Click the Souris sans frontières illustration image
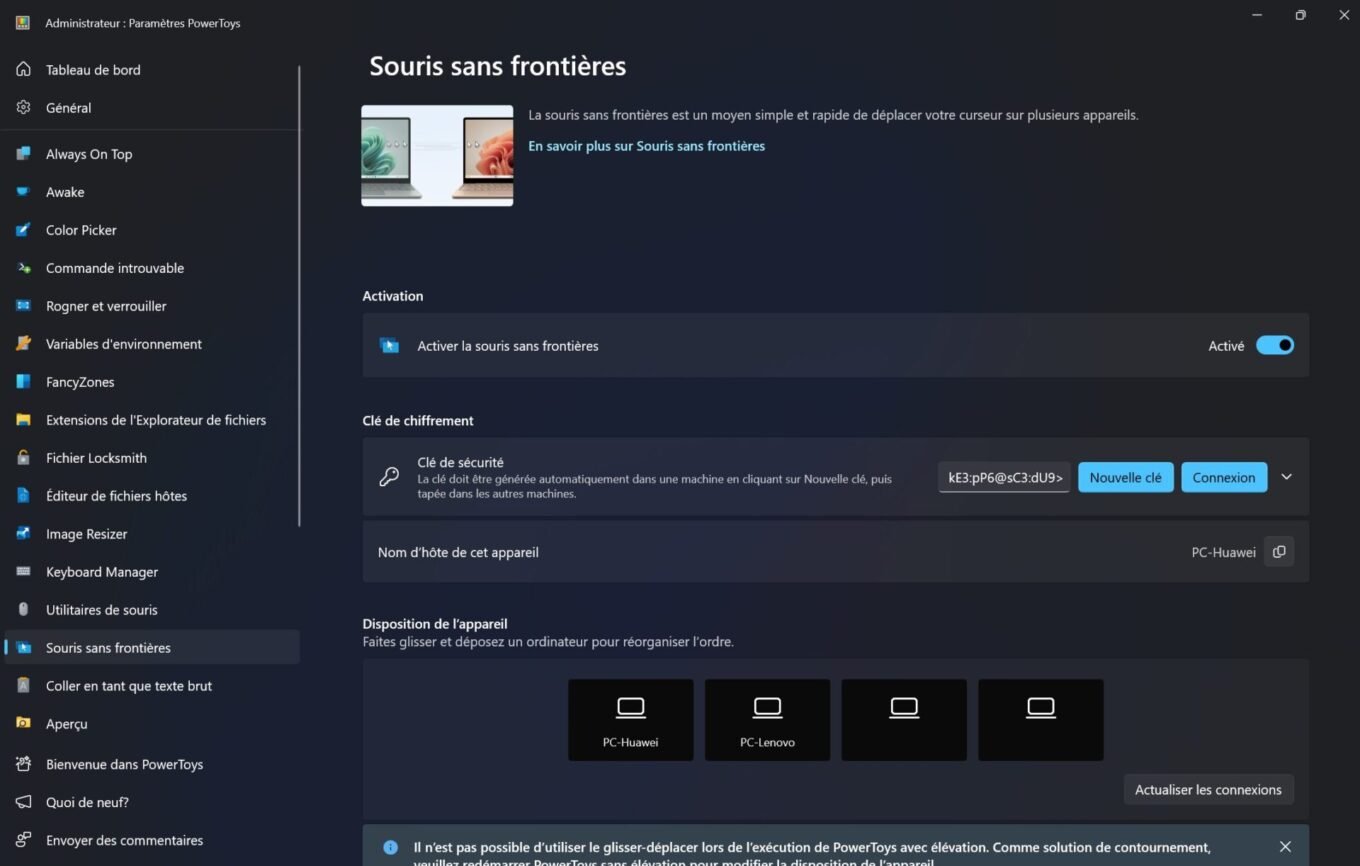This screenshot has width=1360, height=866. pos(437,156)
